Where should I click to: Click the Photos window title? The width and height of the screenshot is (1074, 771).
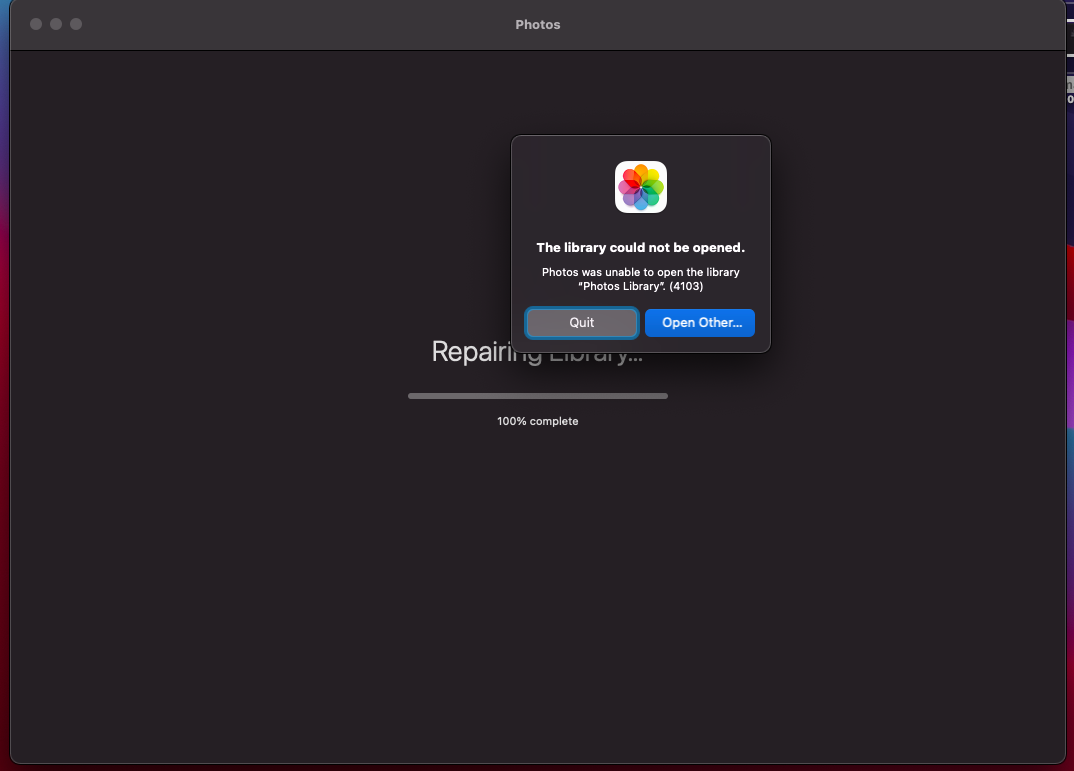pyautogui.click(x=538, y=25)
